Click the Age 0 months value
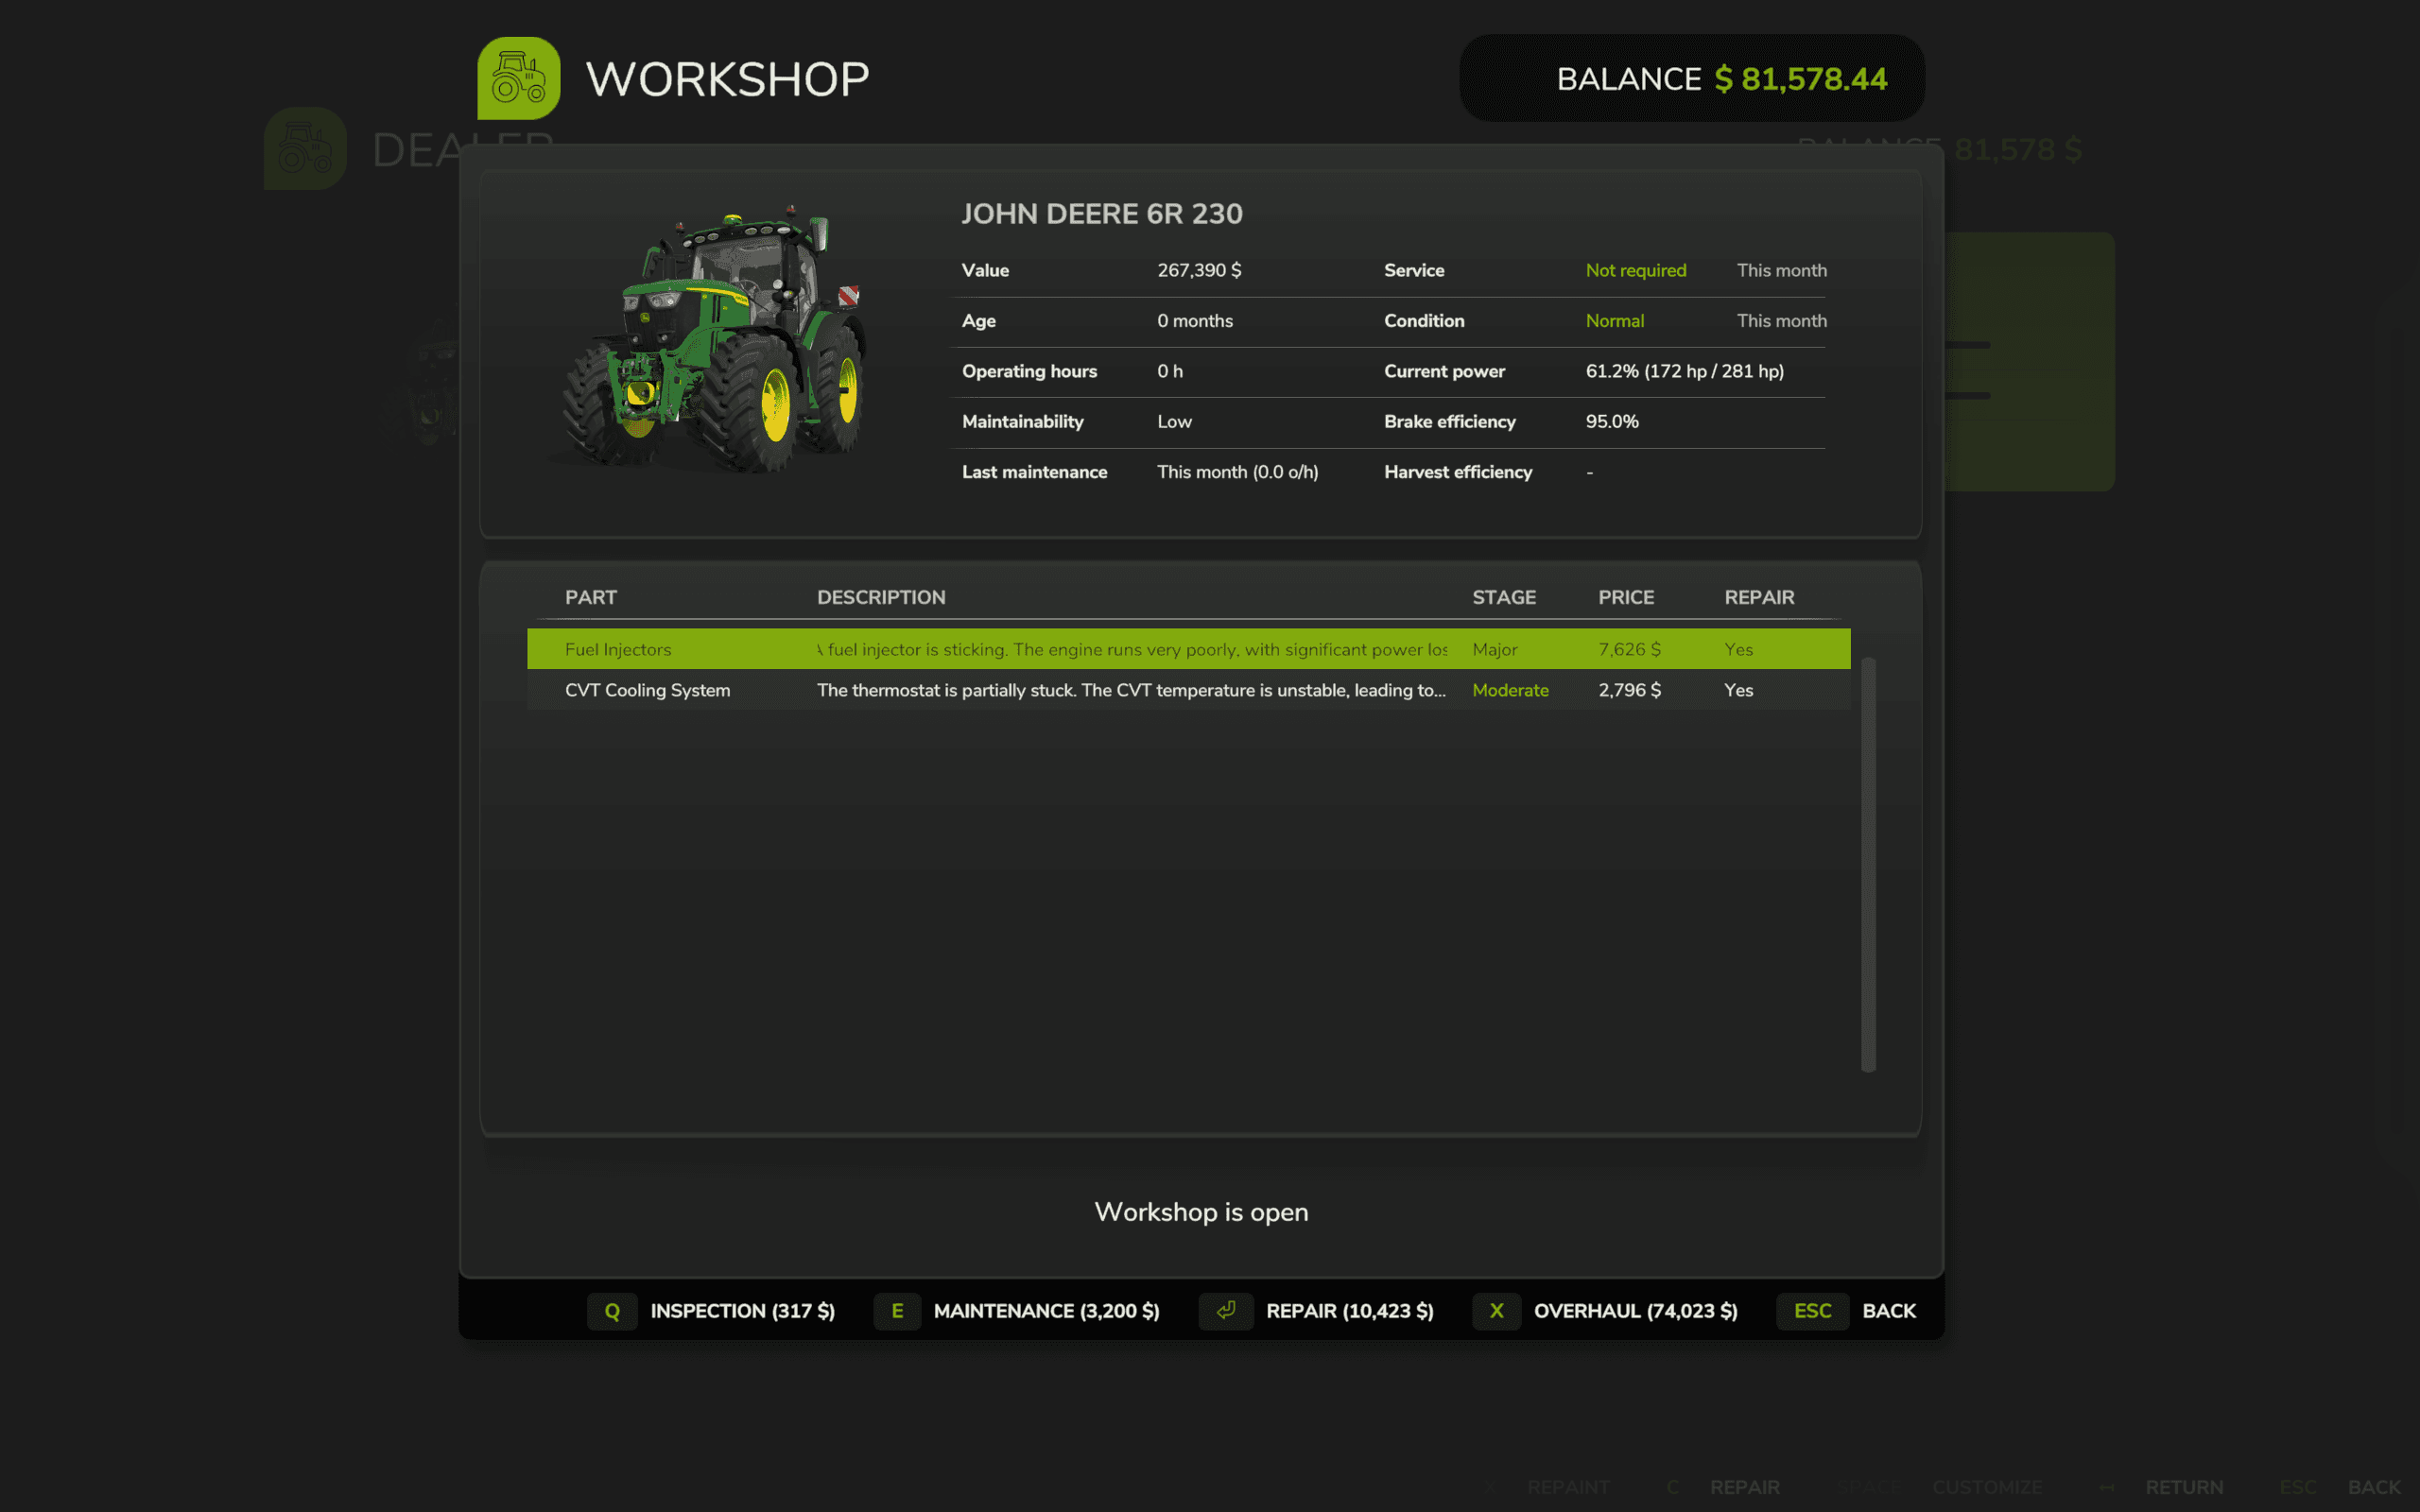The height and width of the screenshot is (1512, 2420). [x=1195, y=321]
